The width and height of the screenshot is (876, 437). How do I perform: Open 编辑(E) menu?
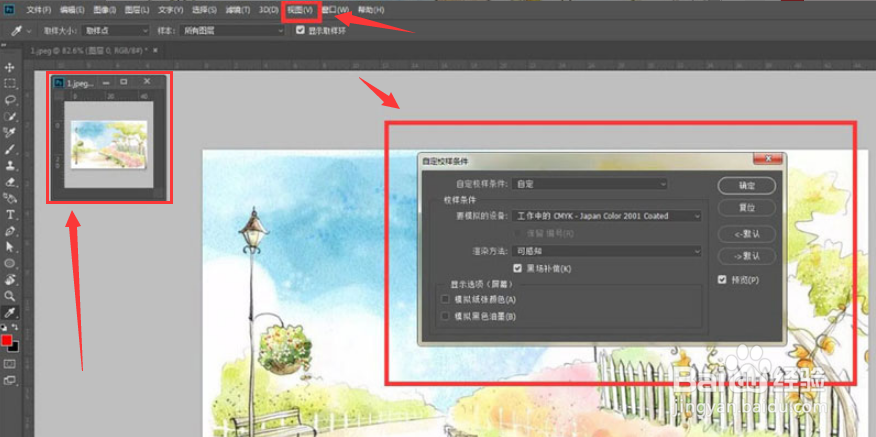pos(72,10)
